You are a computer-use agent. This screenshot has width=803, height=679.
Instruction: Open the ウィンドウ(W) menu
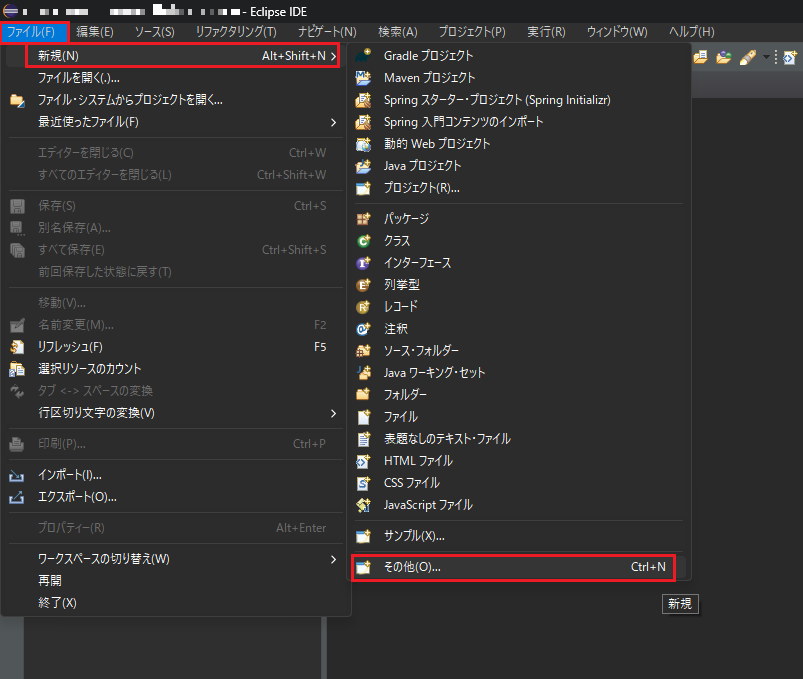[617, 32]
